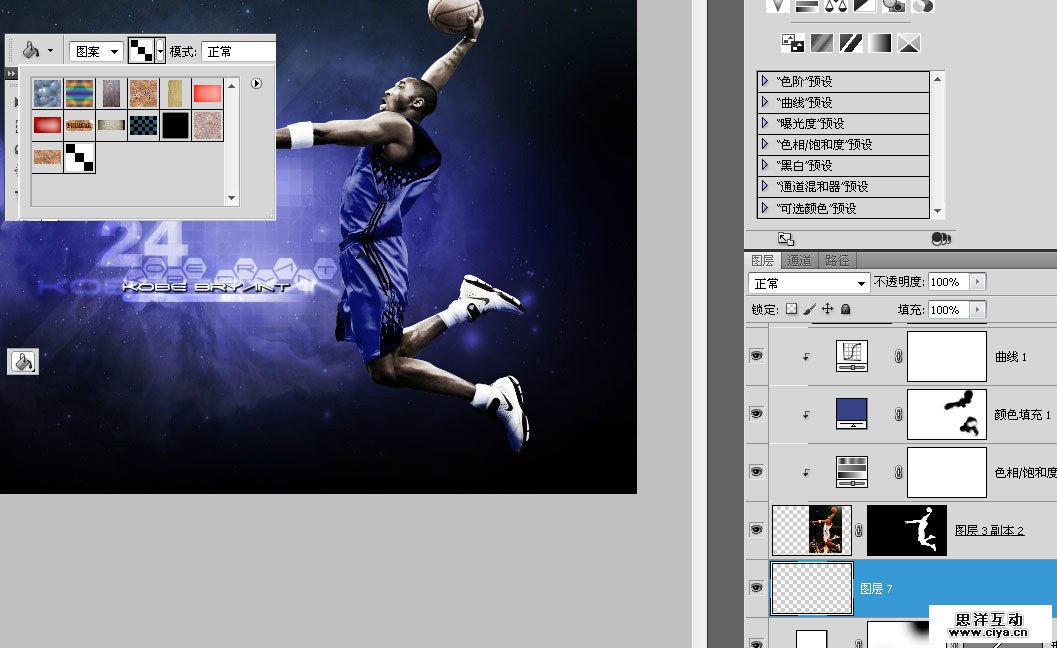This screenshot has width=1057, height=648.
Task: Expand the "色阶"预设 presets list
Action: click(x=765, y=81)
